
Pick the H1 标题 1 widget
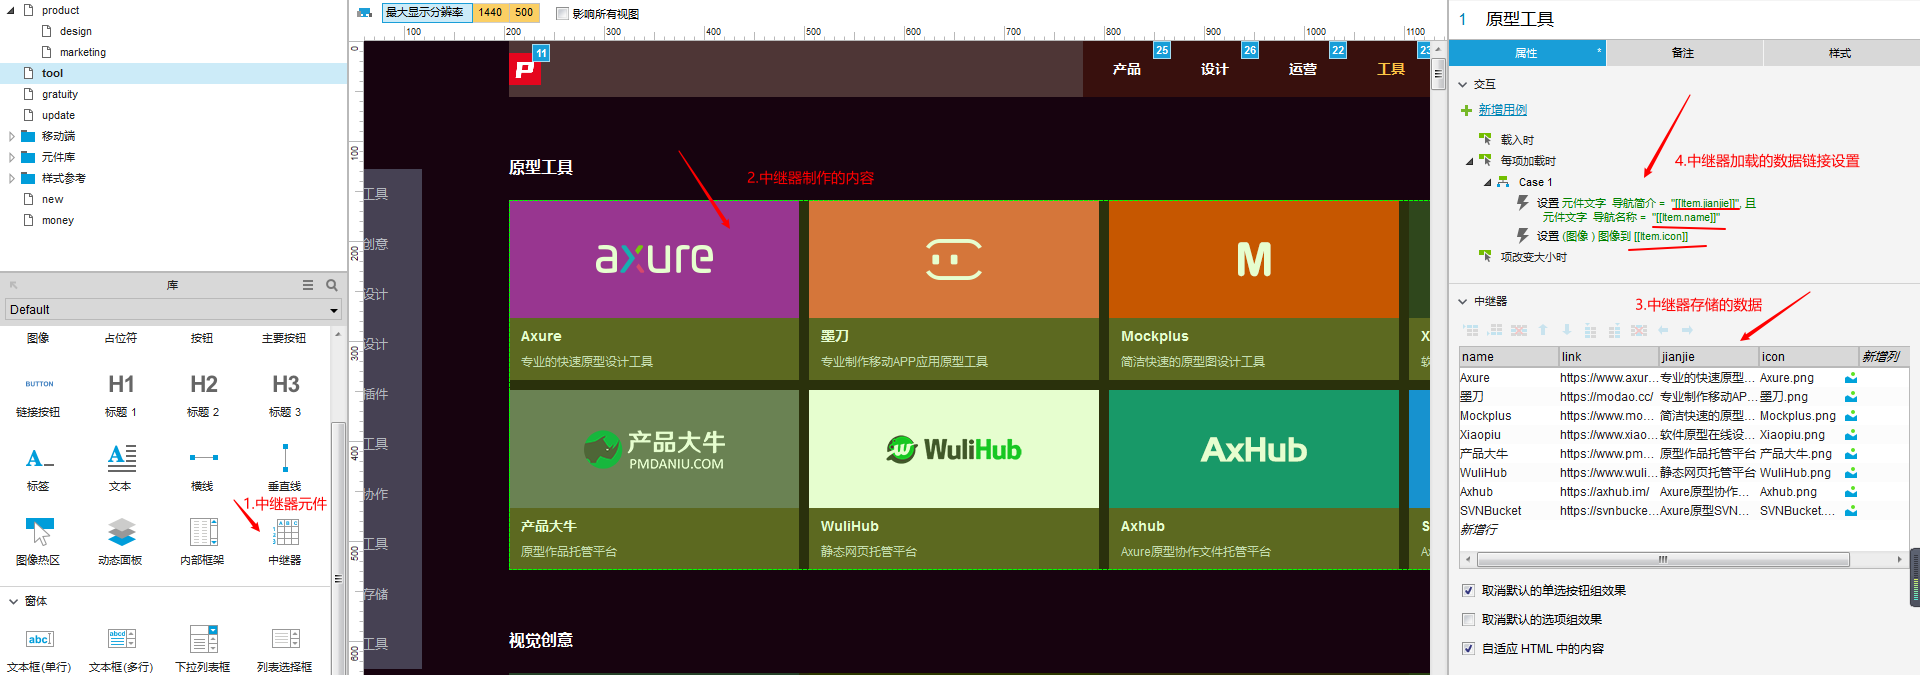(x=121, y=394)
